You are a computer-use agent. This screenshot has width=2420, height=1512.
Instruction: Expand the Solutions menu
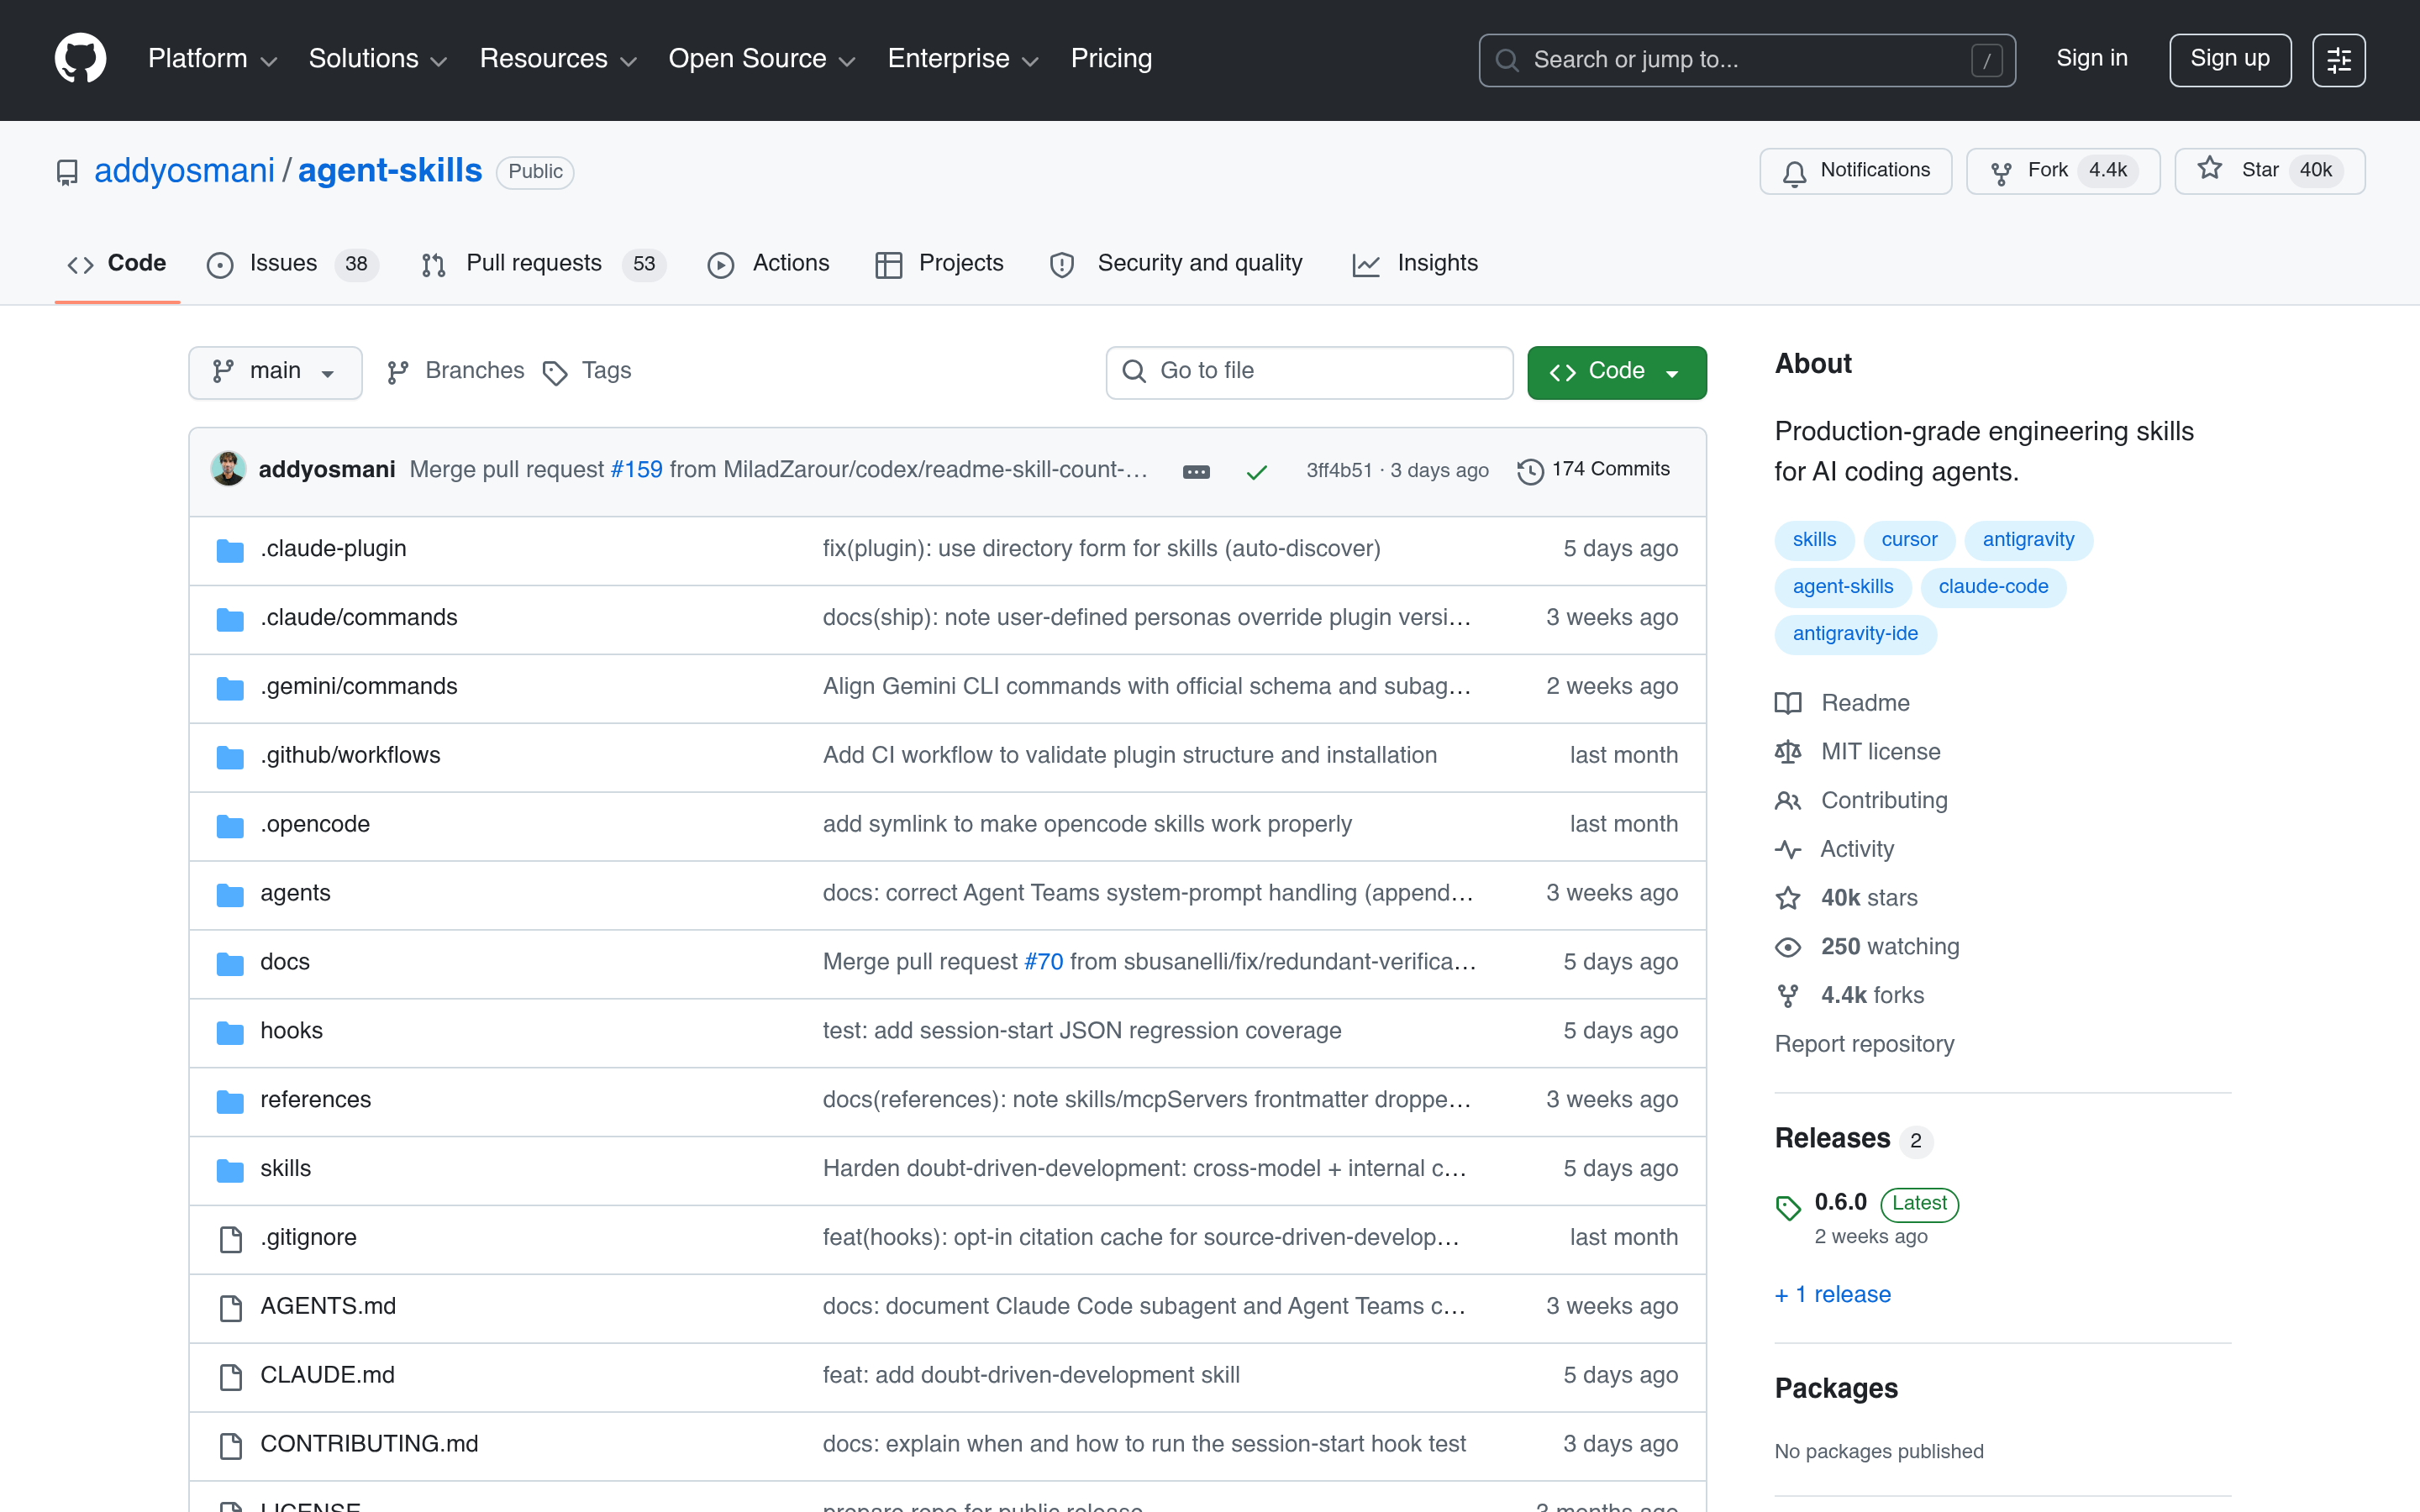click(377, 59)
